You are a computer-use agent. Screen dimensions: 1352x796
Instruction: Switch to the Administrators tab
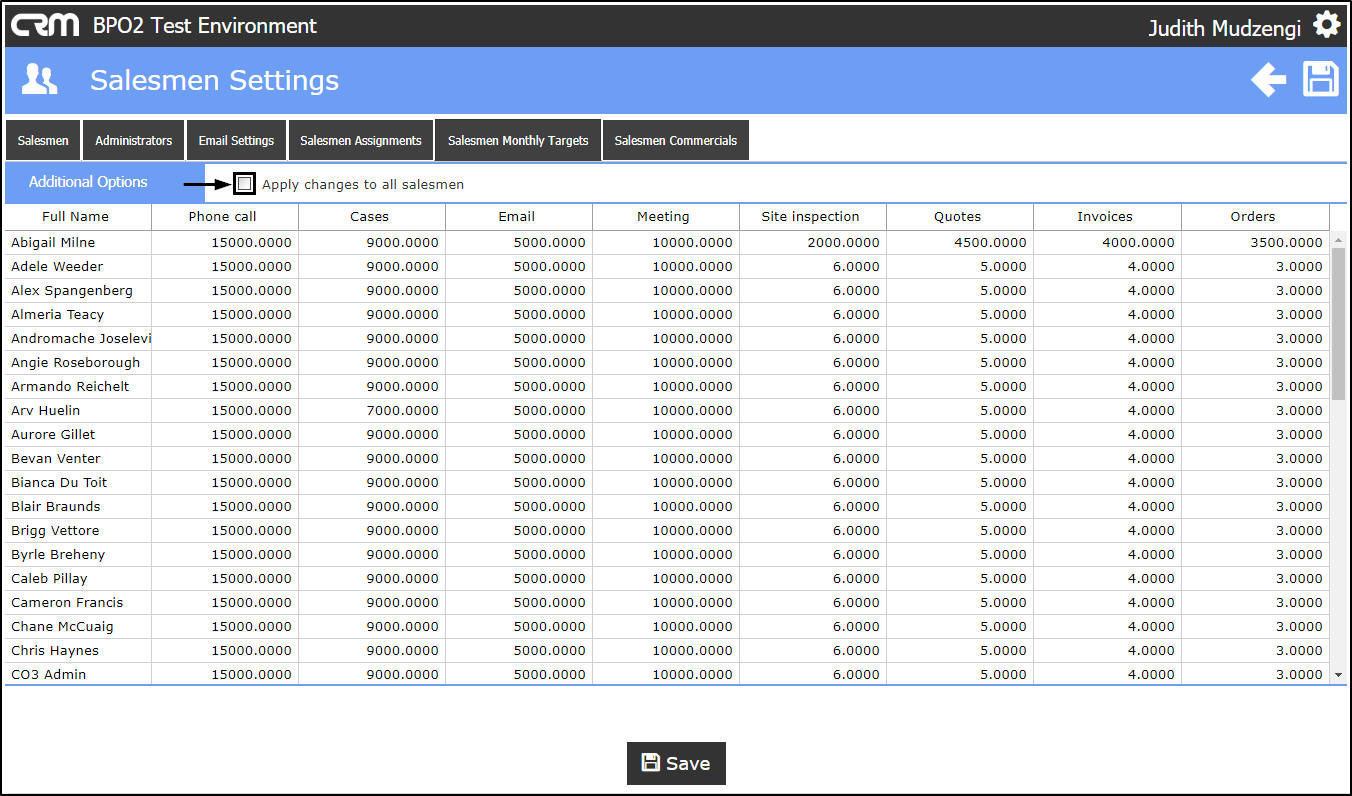(133, 141)
